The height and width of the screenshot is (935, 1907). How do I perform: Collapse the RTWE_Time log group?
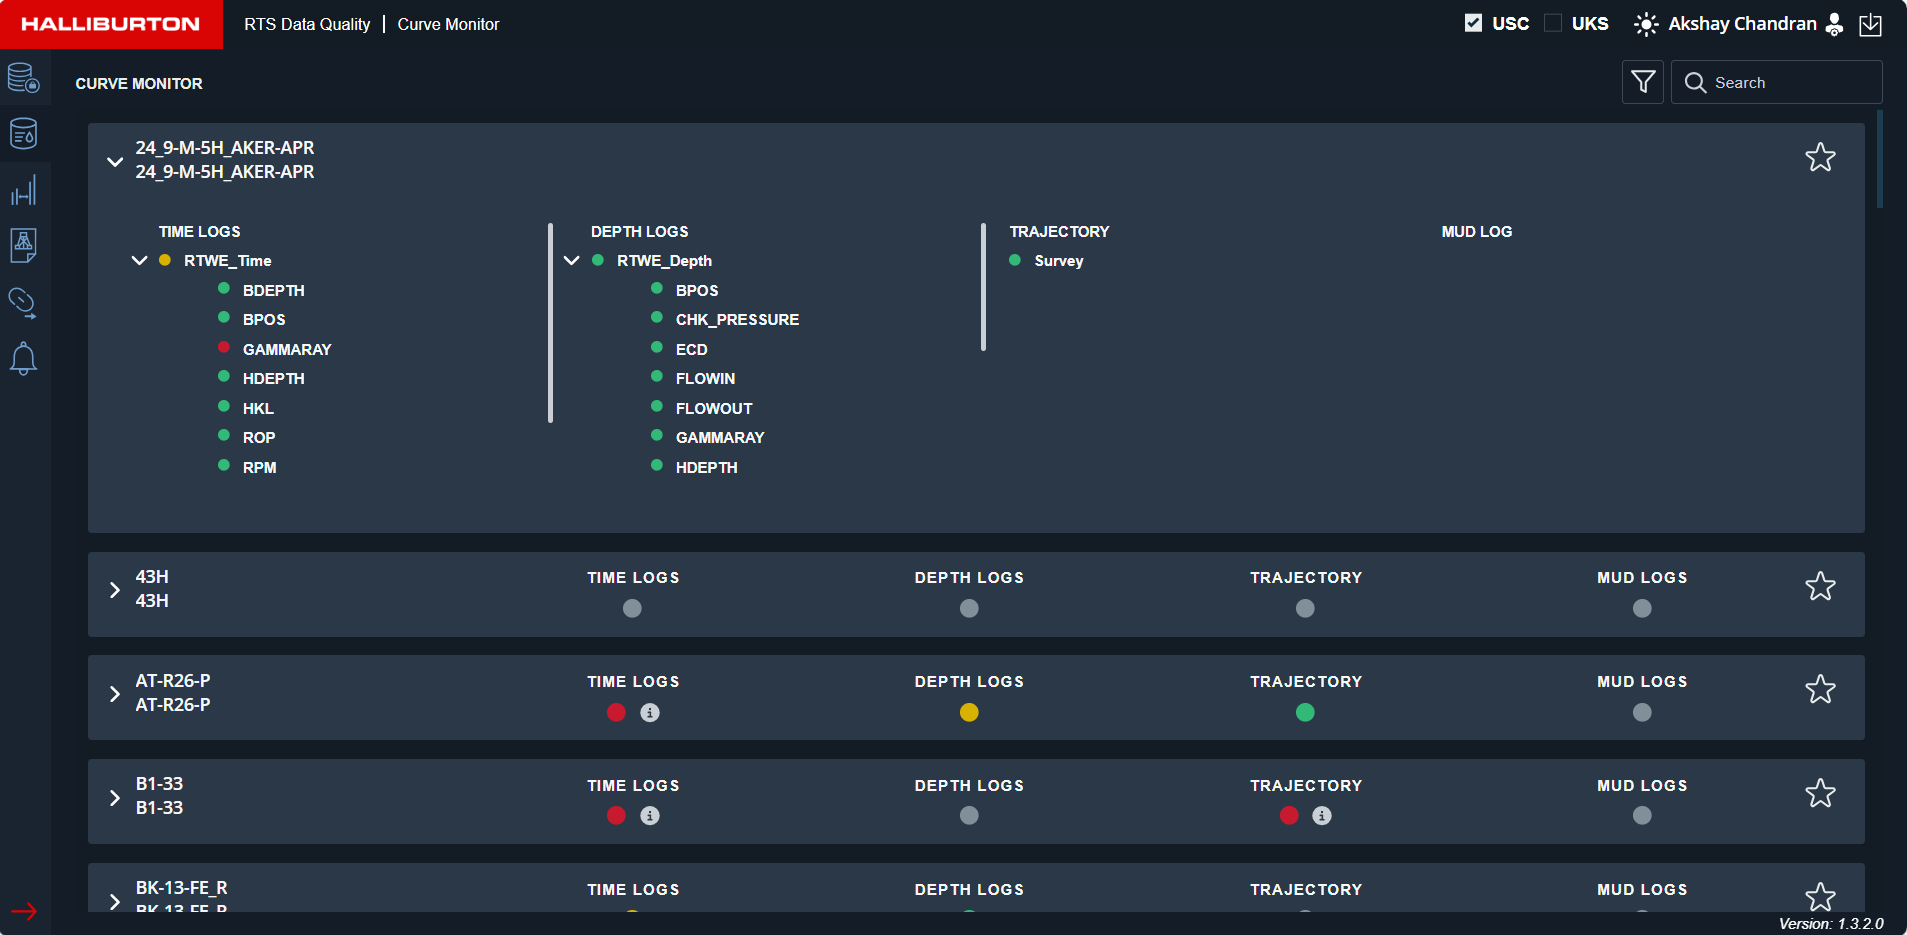[140, 261]
